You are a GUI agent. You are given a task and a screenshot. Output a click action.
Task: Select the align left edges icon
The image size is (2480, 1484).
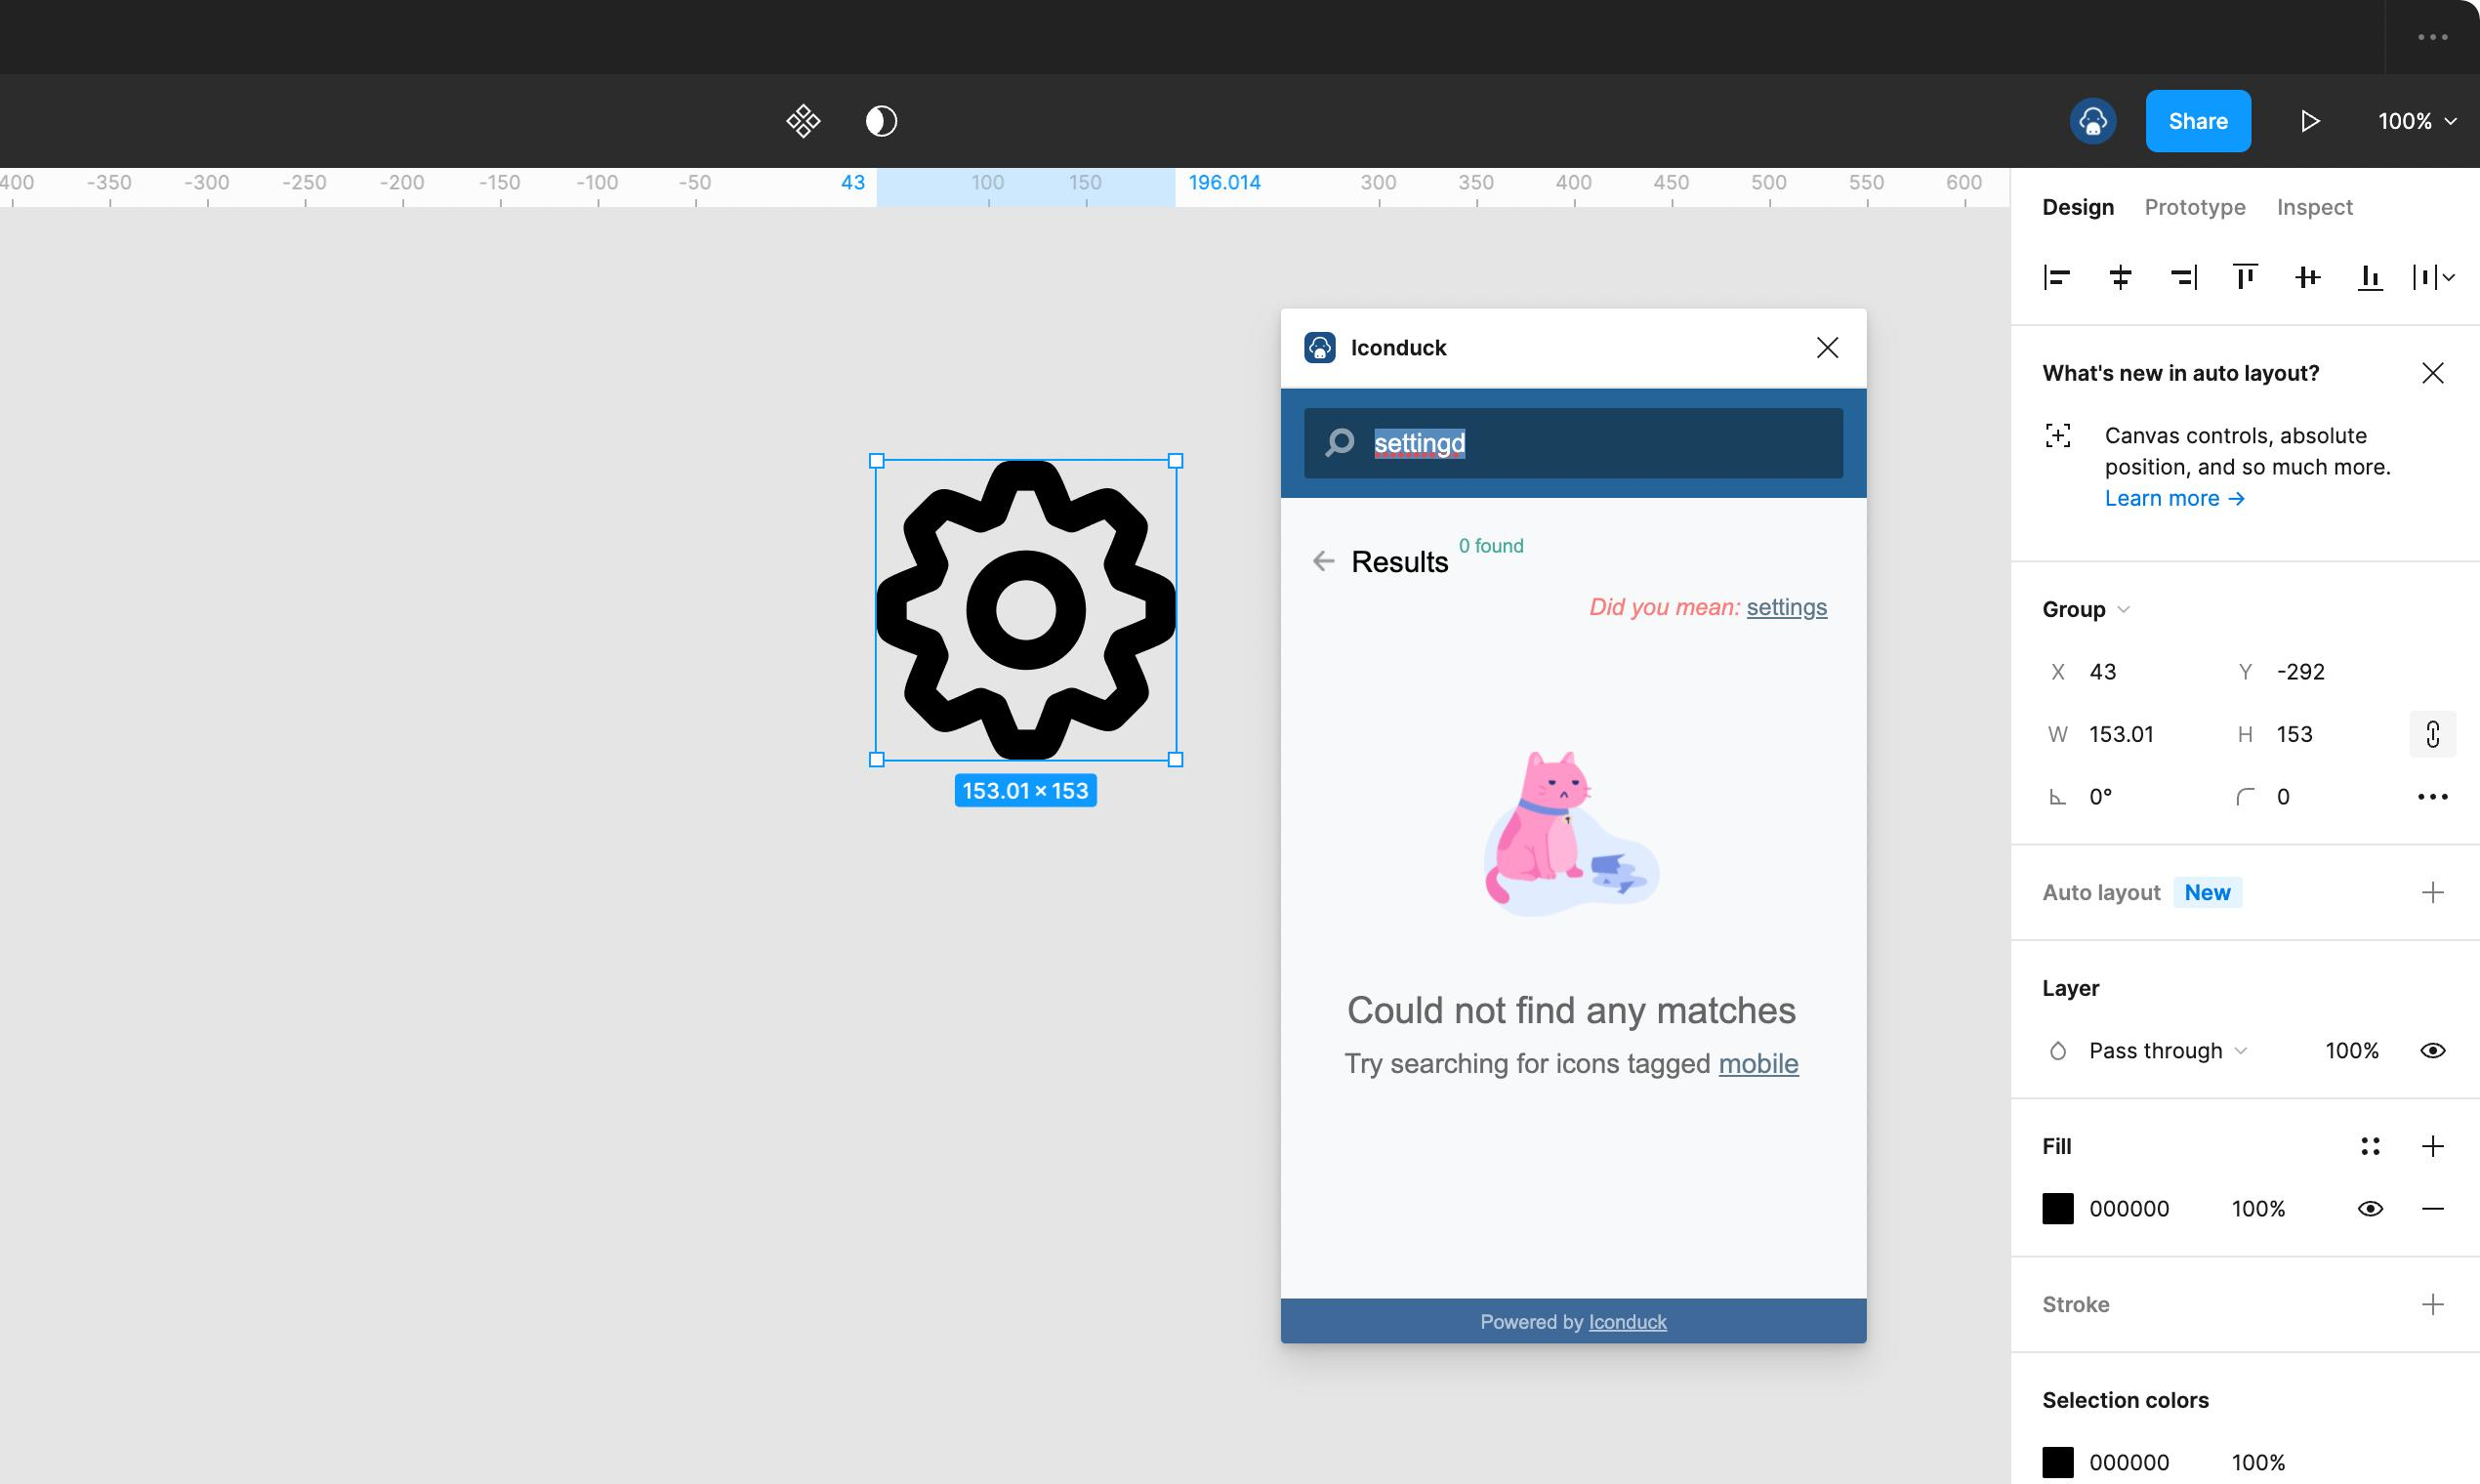[x=2057, y=277]
